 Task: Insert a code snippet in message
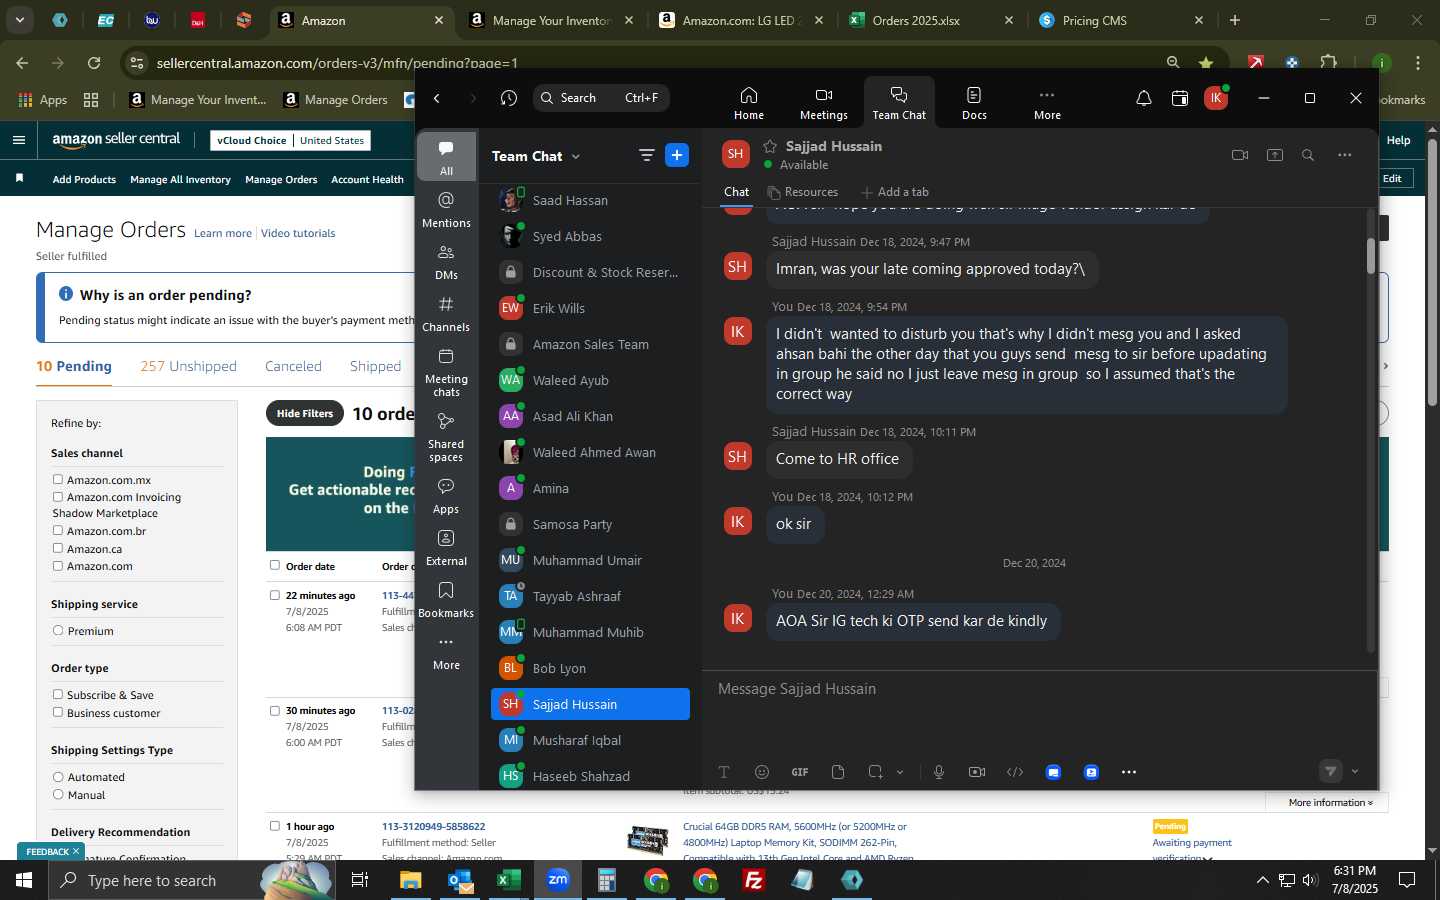(x=1015, y=772)
